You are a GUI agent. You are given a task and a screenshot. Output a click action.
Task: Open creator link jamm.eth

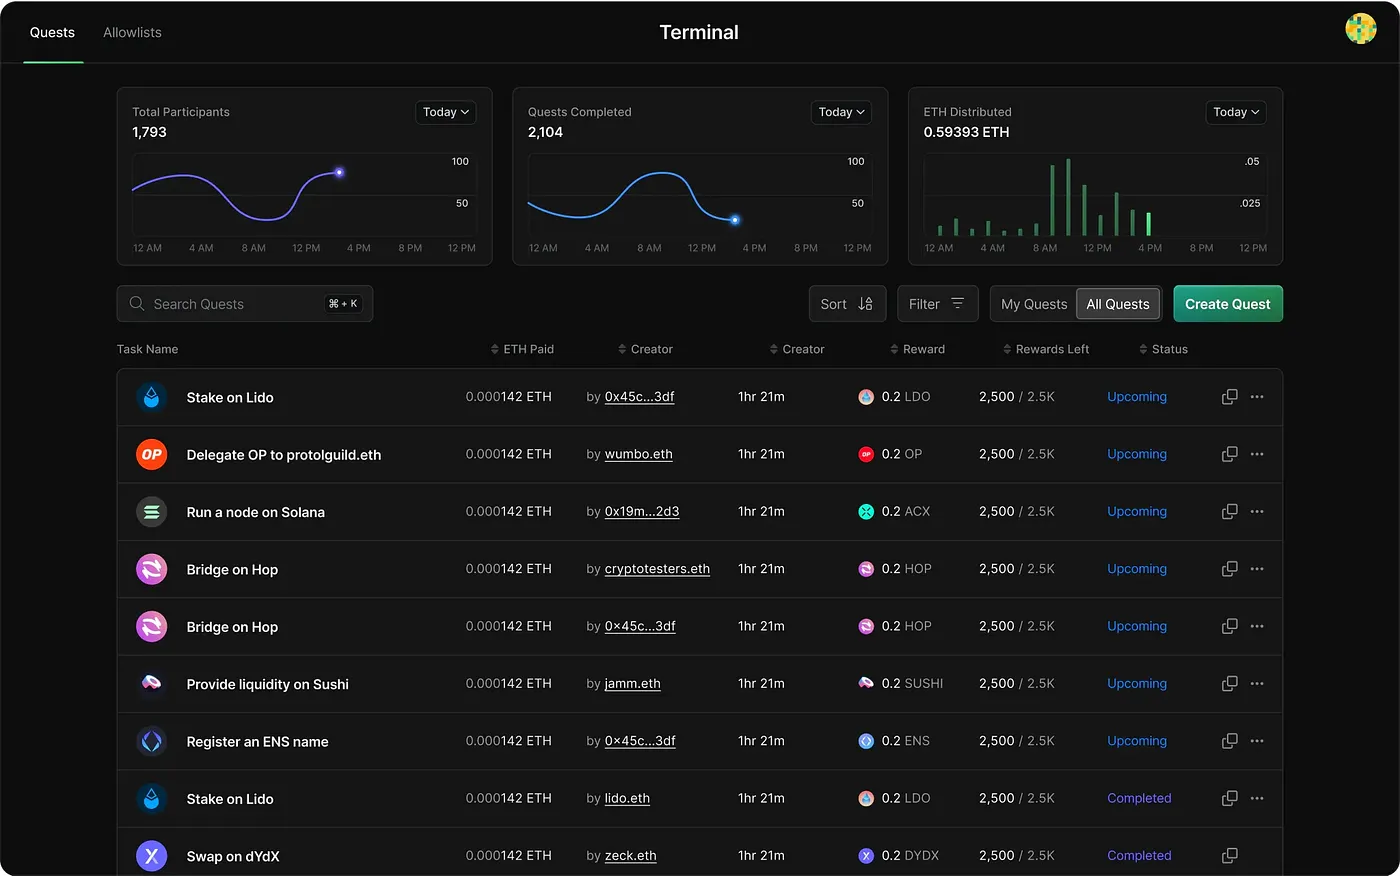(633, 683)
